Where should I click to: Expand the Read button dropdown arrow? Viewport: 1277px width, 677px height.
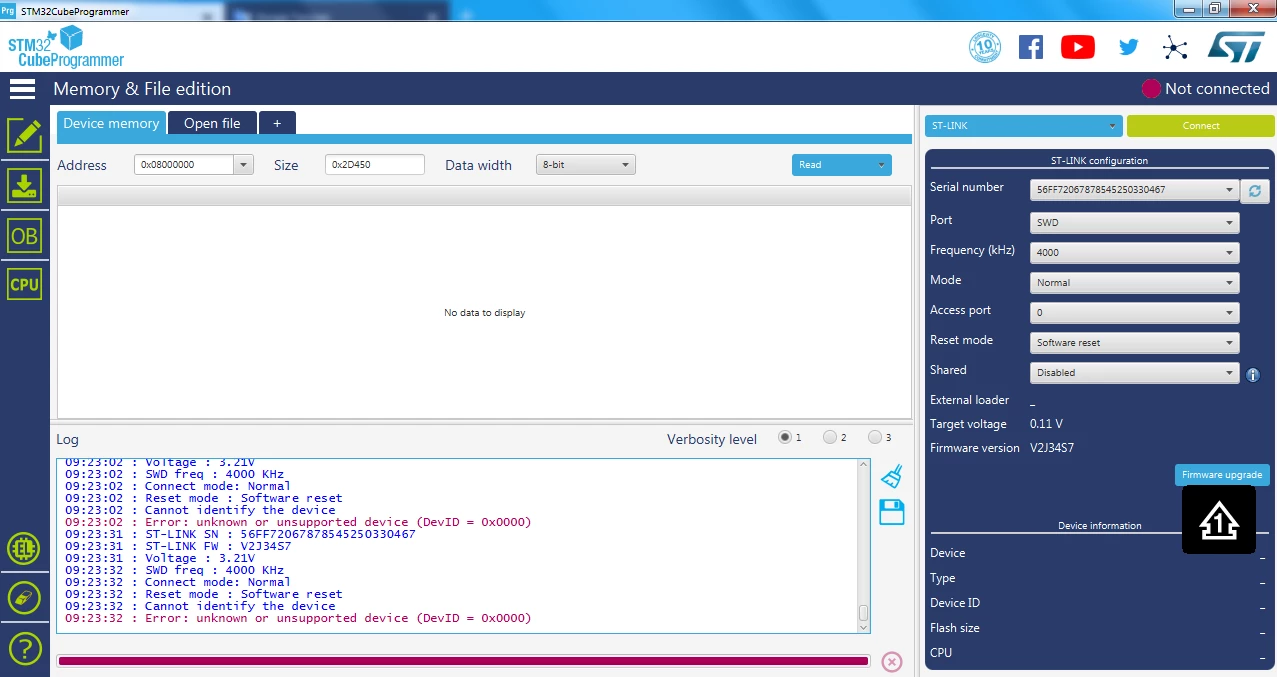tap(881, 165)
